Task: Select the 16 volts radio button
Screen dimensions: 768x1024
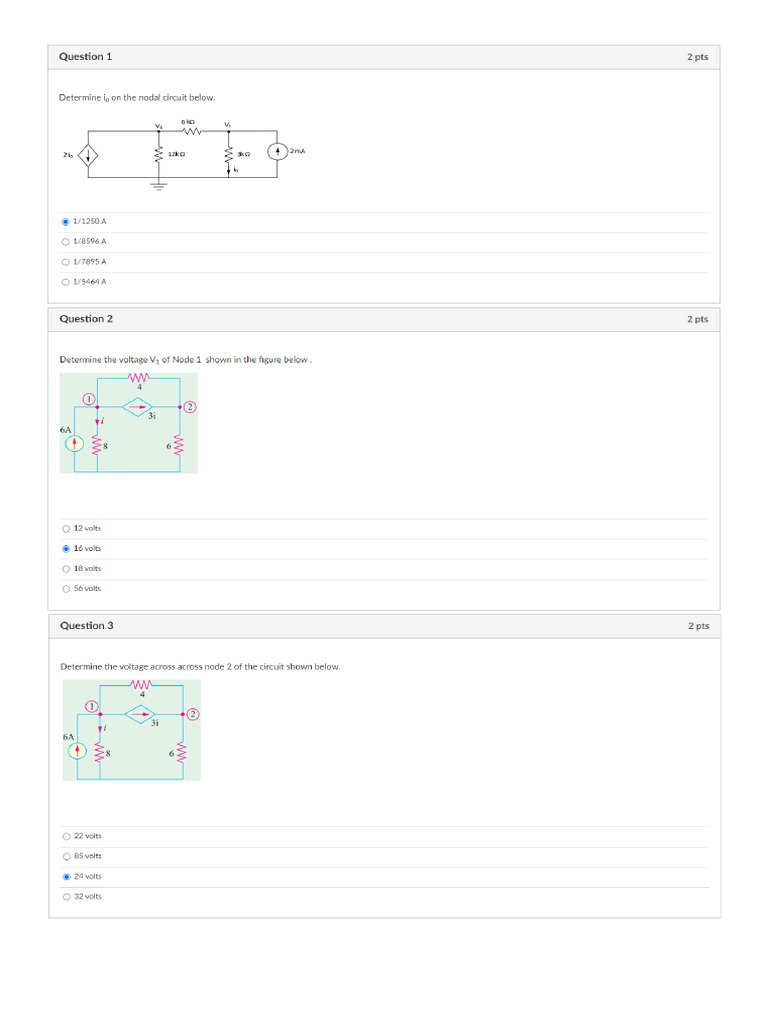Action: point(66,548)
